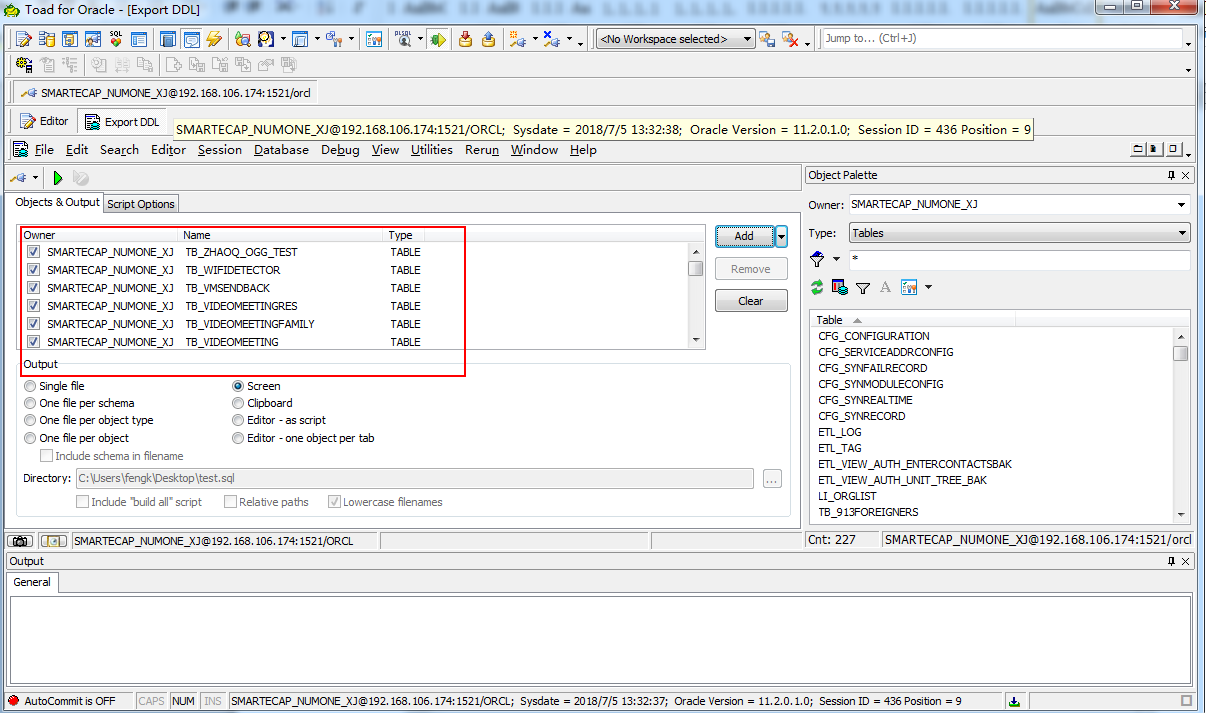Screen dimensions: 1206x713
Task: Open the Database menu
Action: (281, 150)
